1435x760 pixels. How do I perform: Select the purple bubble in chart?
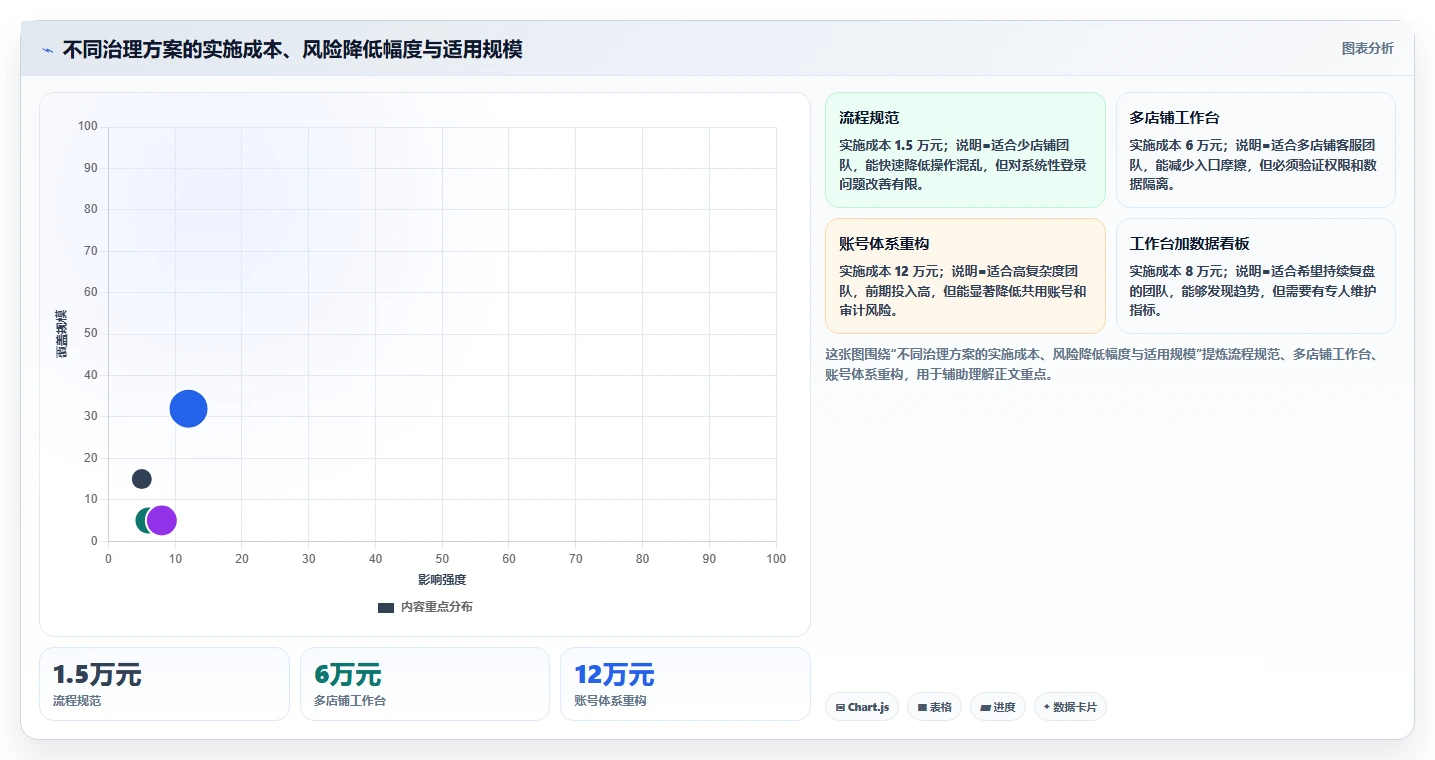pos(161,520)
